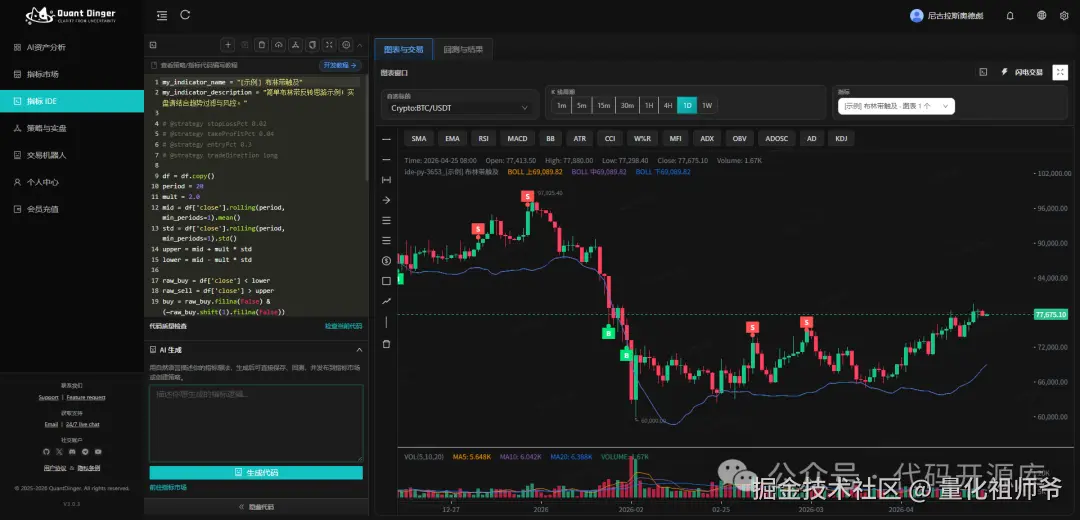Click the 生成代码 generate button
Viewport: 1080px width, 520px height.
[256, 472]
